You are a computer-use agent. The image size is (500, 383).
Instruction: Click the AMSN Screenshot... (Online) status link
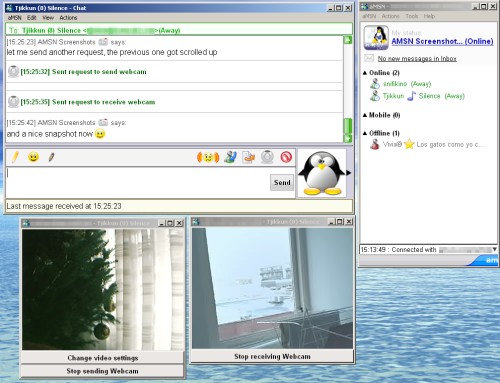pos(442,41)
